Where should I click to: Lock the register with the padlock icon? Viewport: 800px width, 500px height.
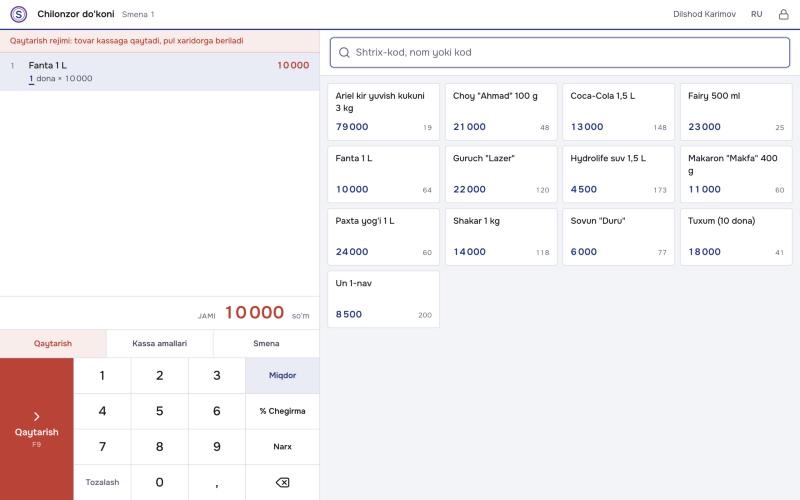783,14
